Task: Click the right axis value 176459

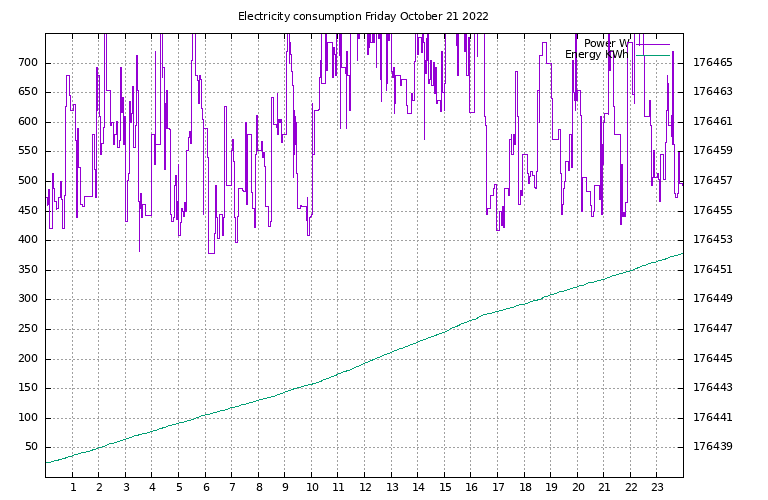Action: click(x=713, y=150)
